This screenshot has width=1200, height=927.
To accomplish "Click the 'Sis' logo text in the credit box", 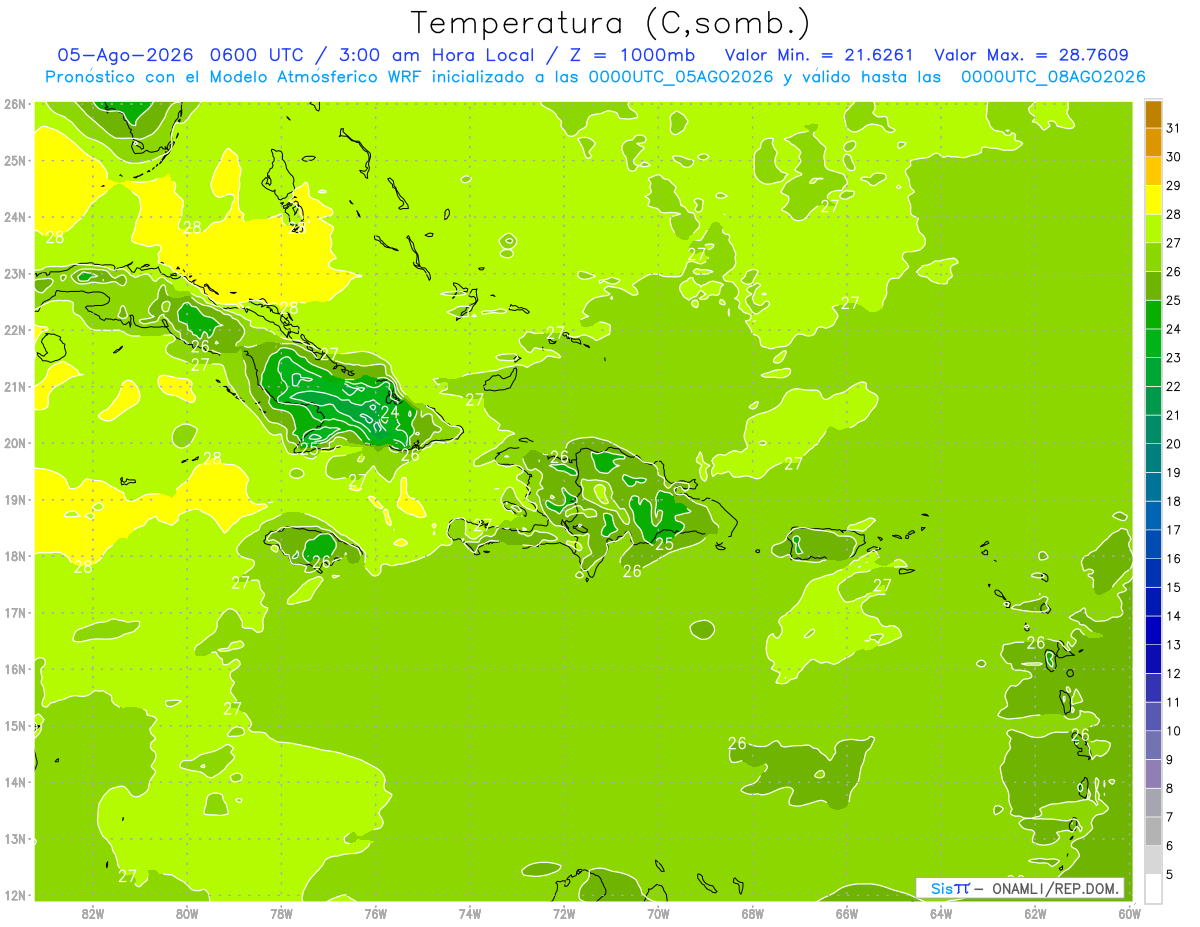I will pyautogui.click(x=941, y=888).
